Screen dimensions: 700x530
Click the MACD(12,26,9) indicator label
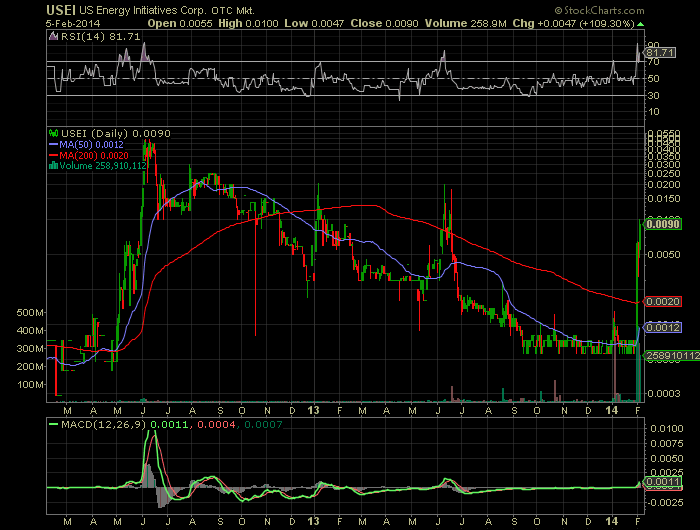(x=103, y=424)
